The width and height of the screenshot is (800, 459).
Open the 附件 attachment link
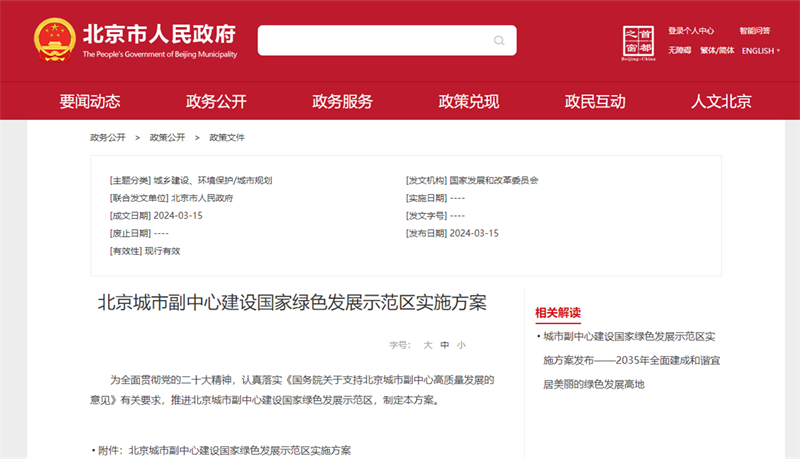239,450
